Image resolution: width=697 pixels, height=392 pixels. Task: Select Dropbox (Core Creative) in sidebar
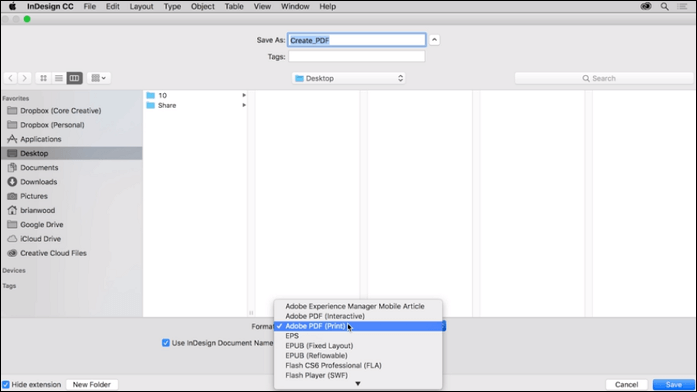pyautogui.click(x=72, y=111)
